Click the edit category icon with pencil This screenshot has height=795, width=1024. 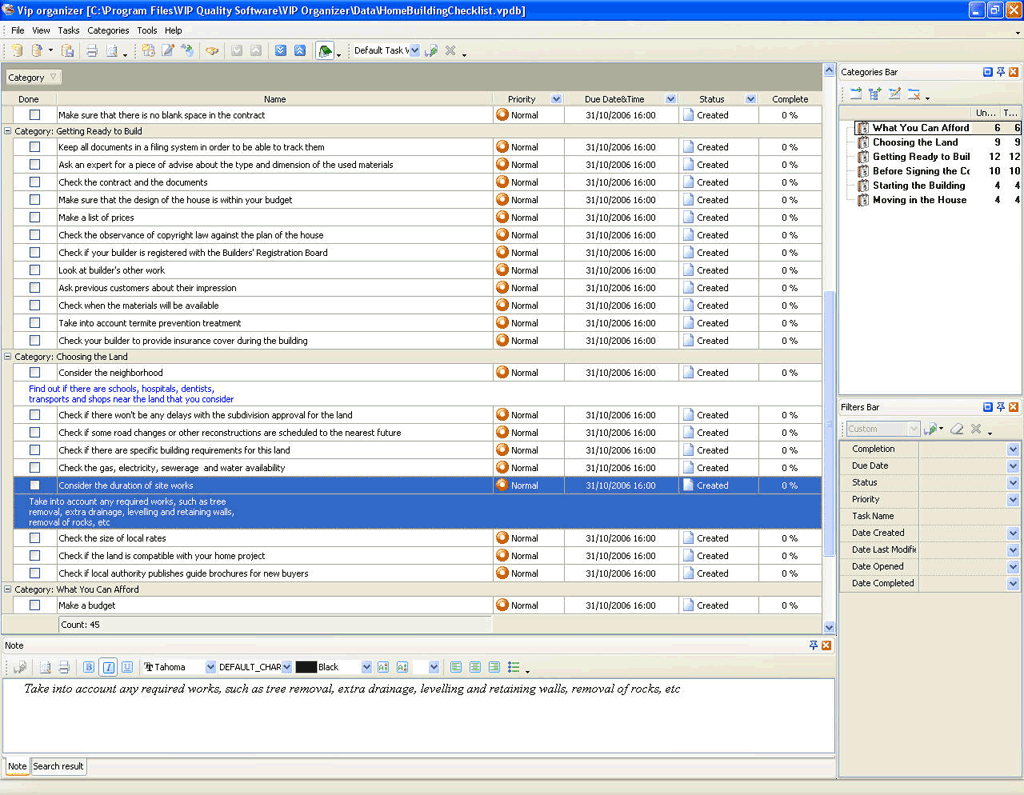click(x=895, y=94)
